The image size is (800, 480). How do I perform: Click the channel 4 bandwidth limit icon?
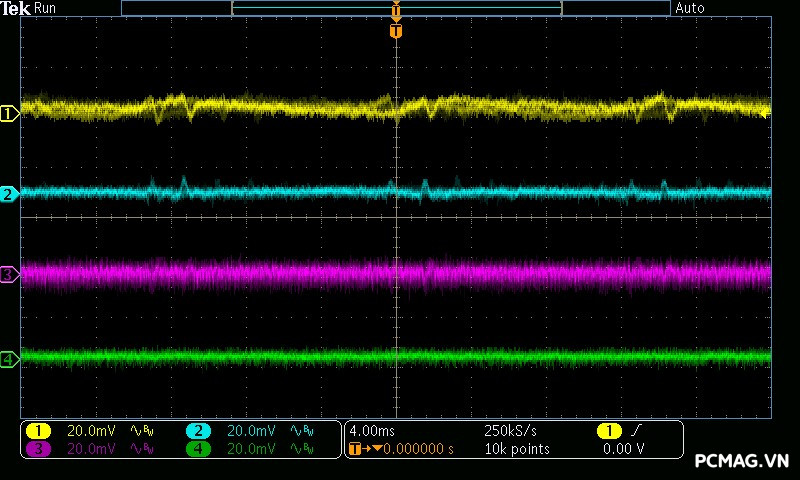click(x=300, y=449)
